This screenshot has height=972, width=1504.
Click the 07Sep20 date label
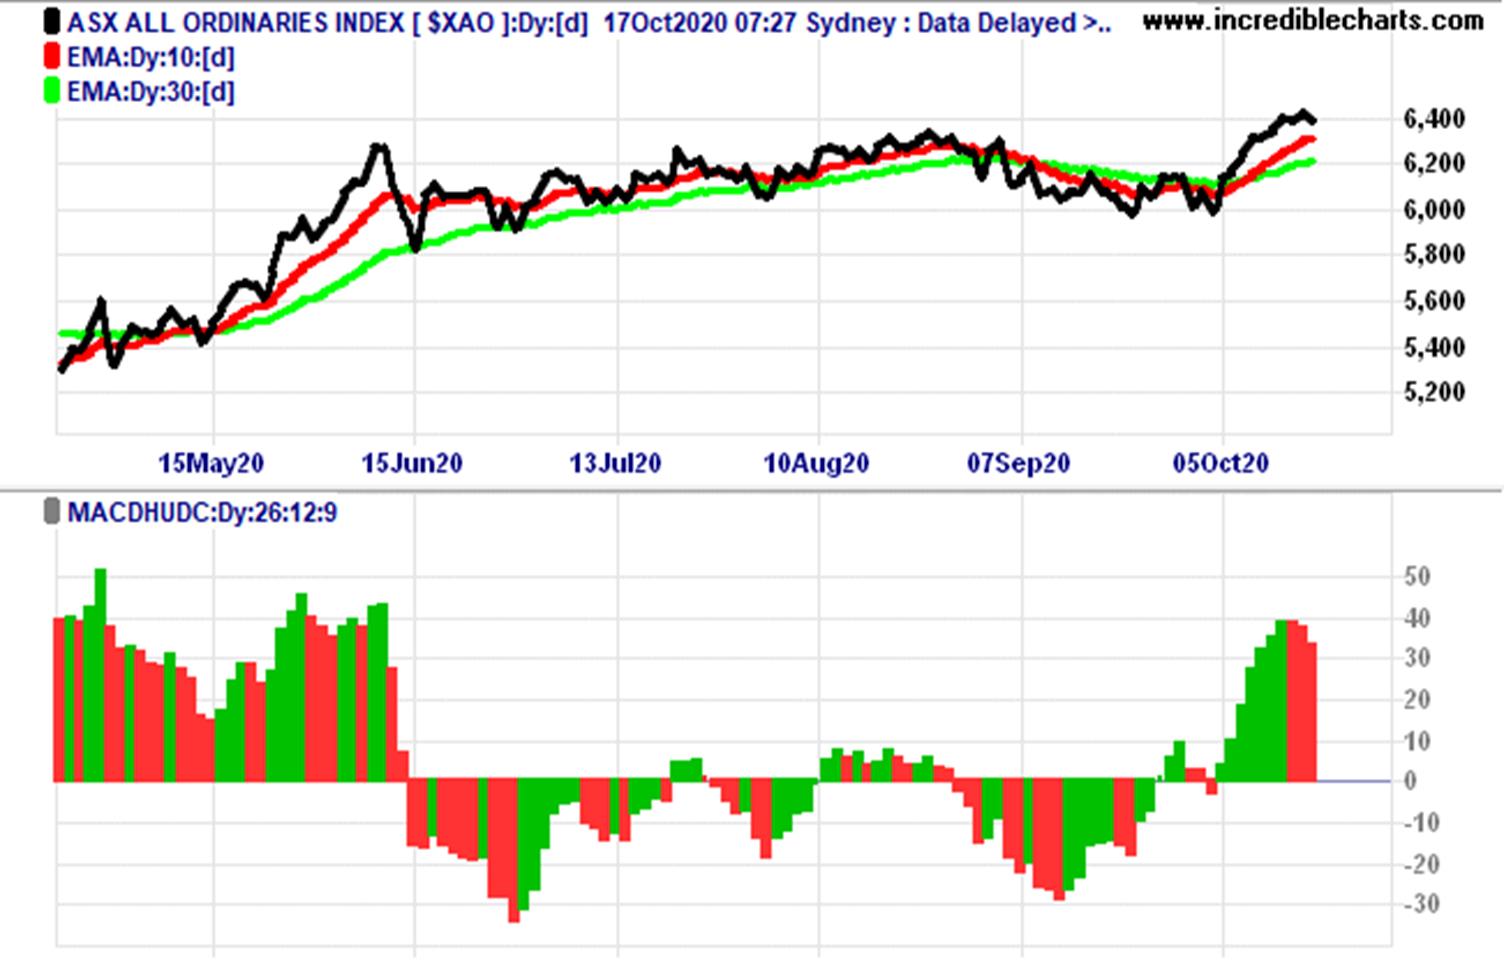pos(1018,463)
